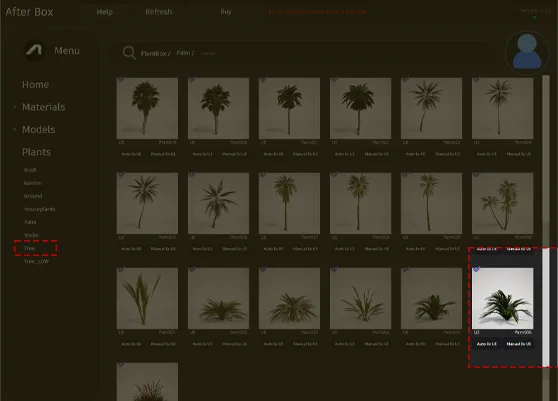
Task: Toggle the checkmark on Palm027 thumbnail
Action: (263, 174)
